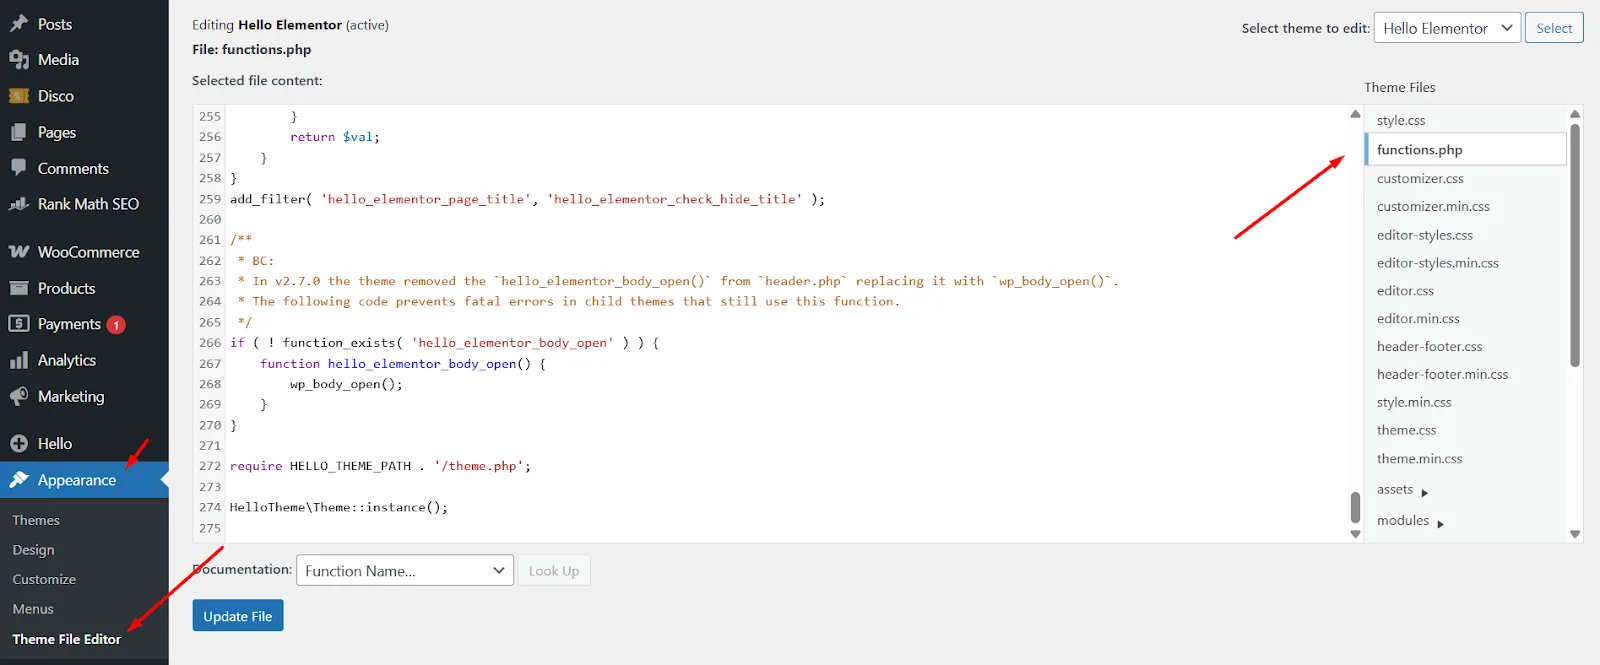Image resolution: width=1600 pixels, height=665 pixels.
Task: Click the Update File button
Action: point(238,616)
